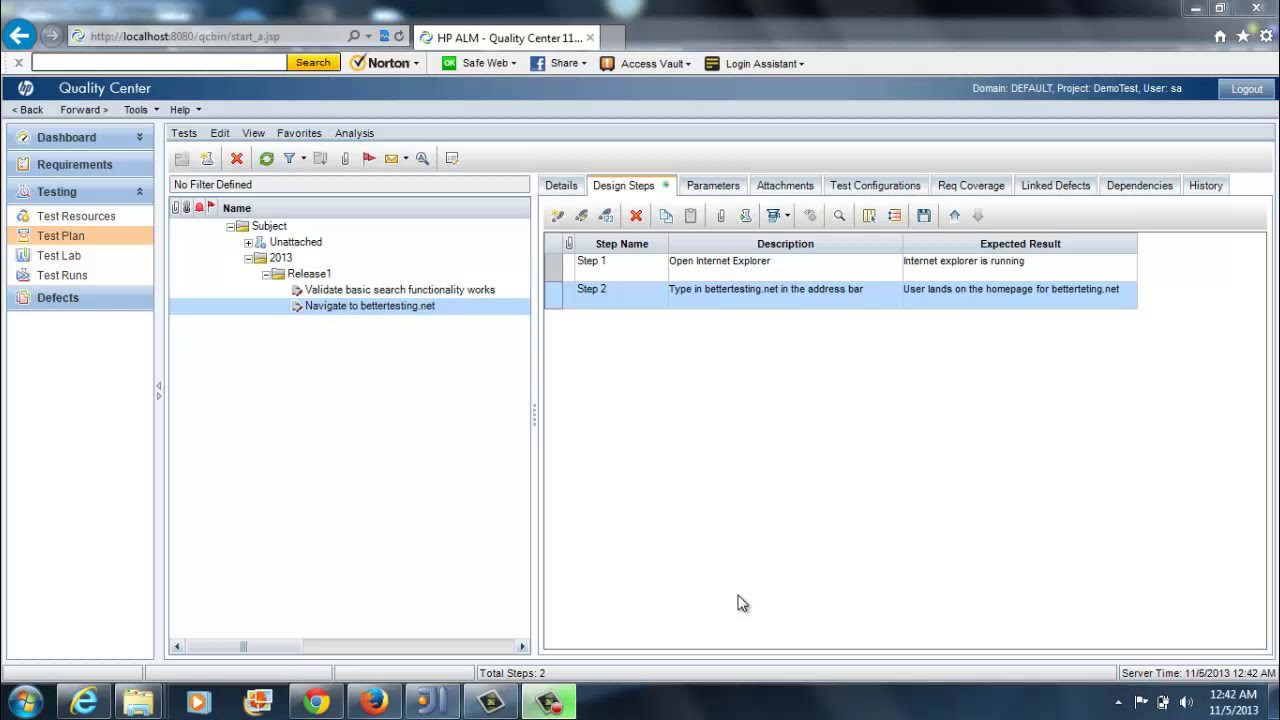
Task: Click the Paste Steps clipboard icon
Action: [x=690, y=215]
